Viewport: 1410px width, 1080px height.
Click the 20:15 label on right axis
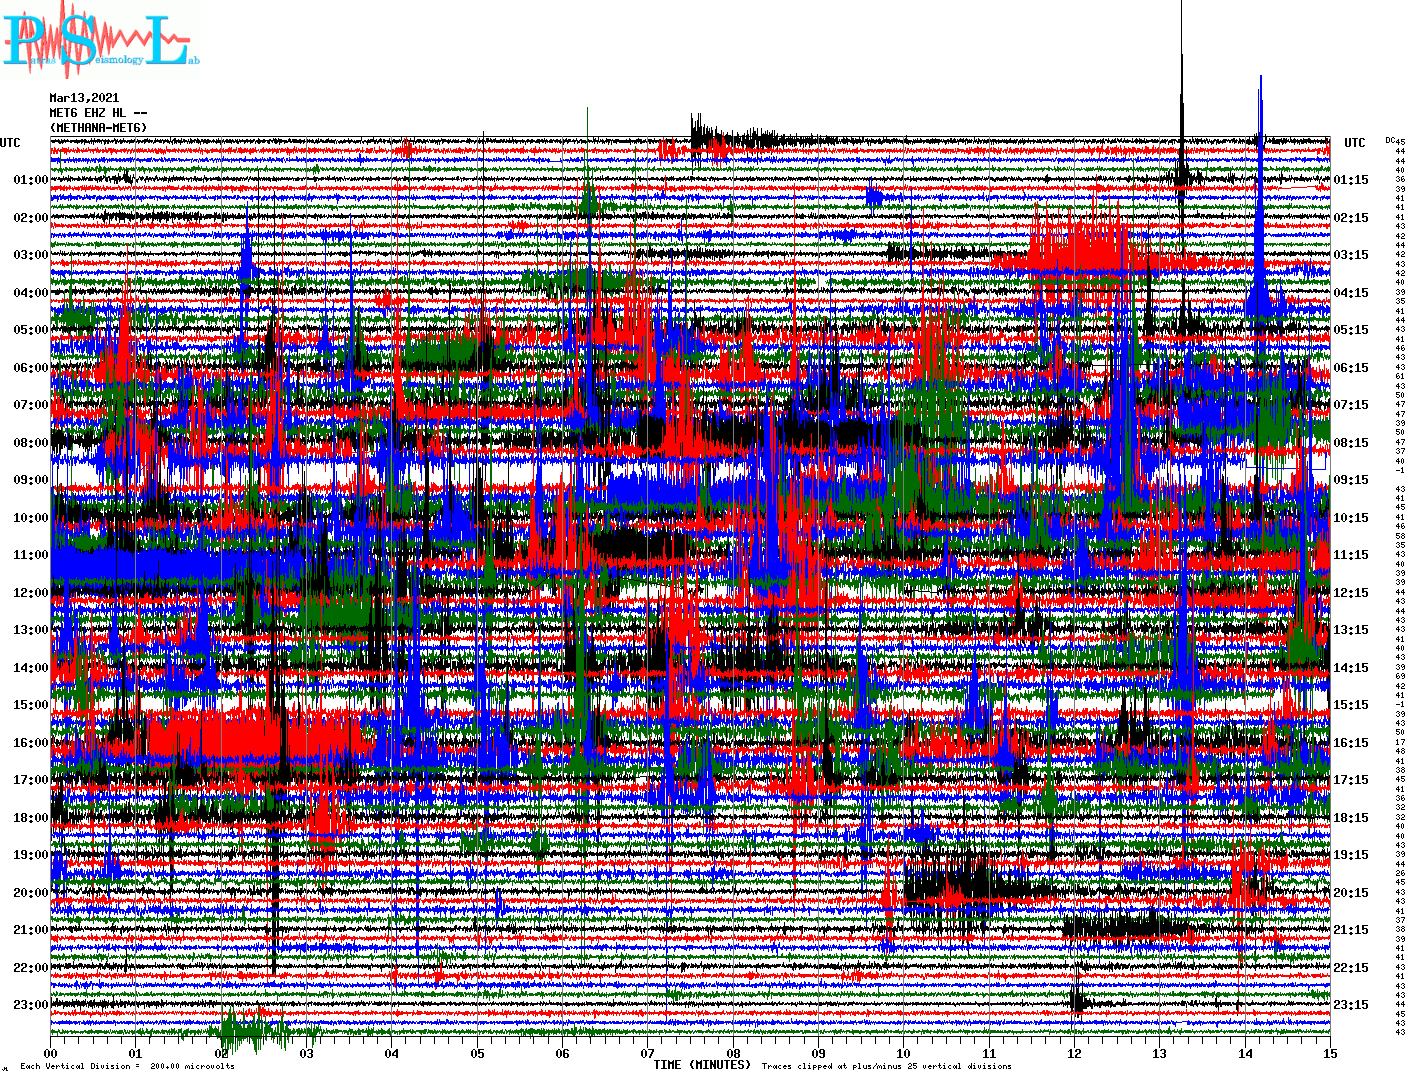click(x=1351, y=893)
